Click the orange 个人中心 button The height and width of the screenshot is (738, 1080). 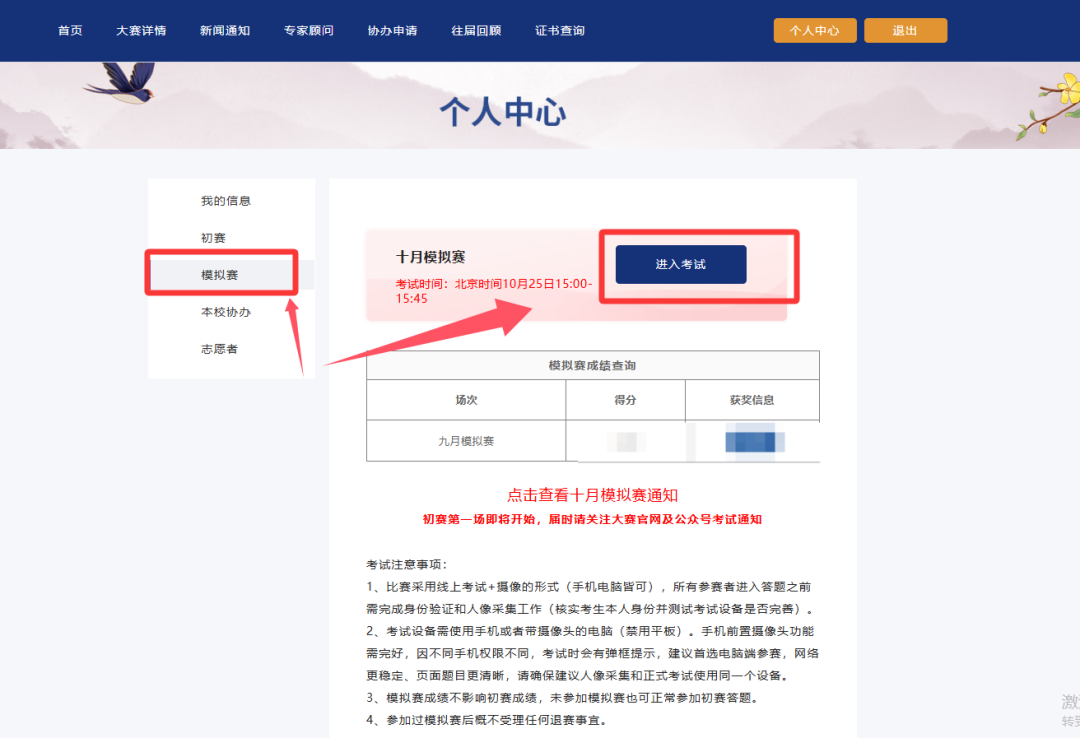815,31
